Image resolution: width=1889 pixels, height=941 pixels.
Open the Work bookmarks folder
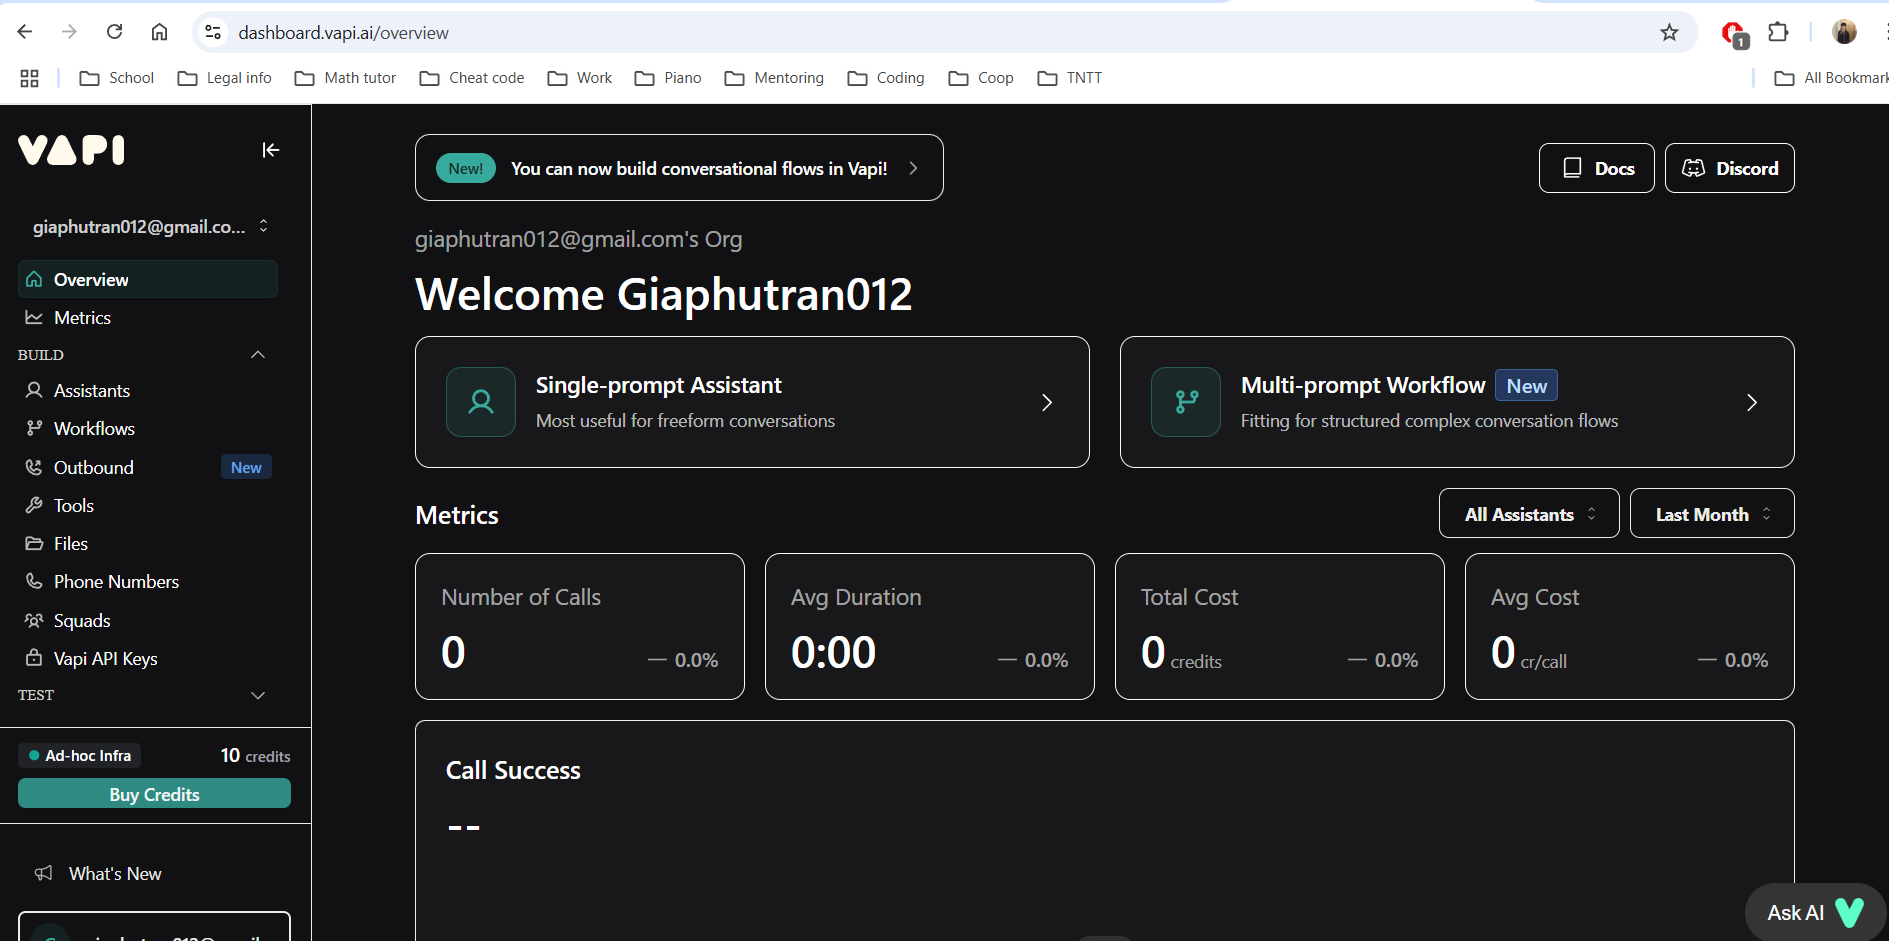[580, 78]
